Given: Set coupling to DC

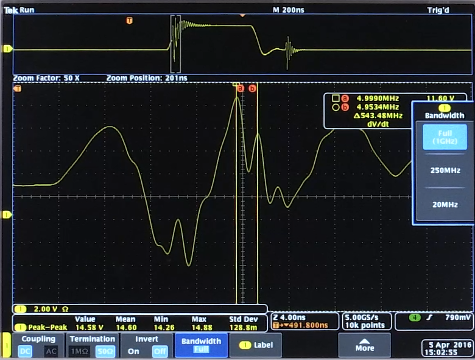Looking at the screenshot, I should coord(25,351).
